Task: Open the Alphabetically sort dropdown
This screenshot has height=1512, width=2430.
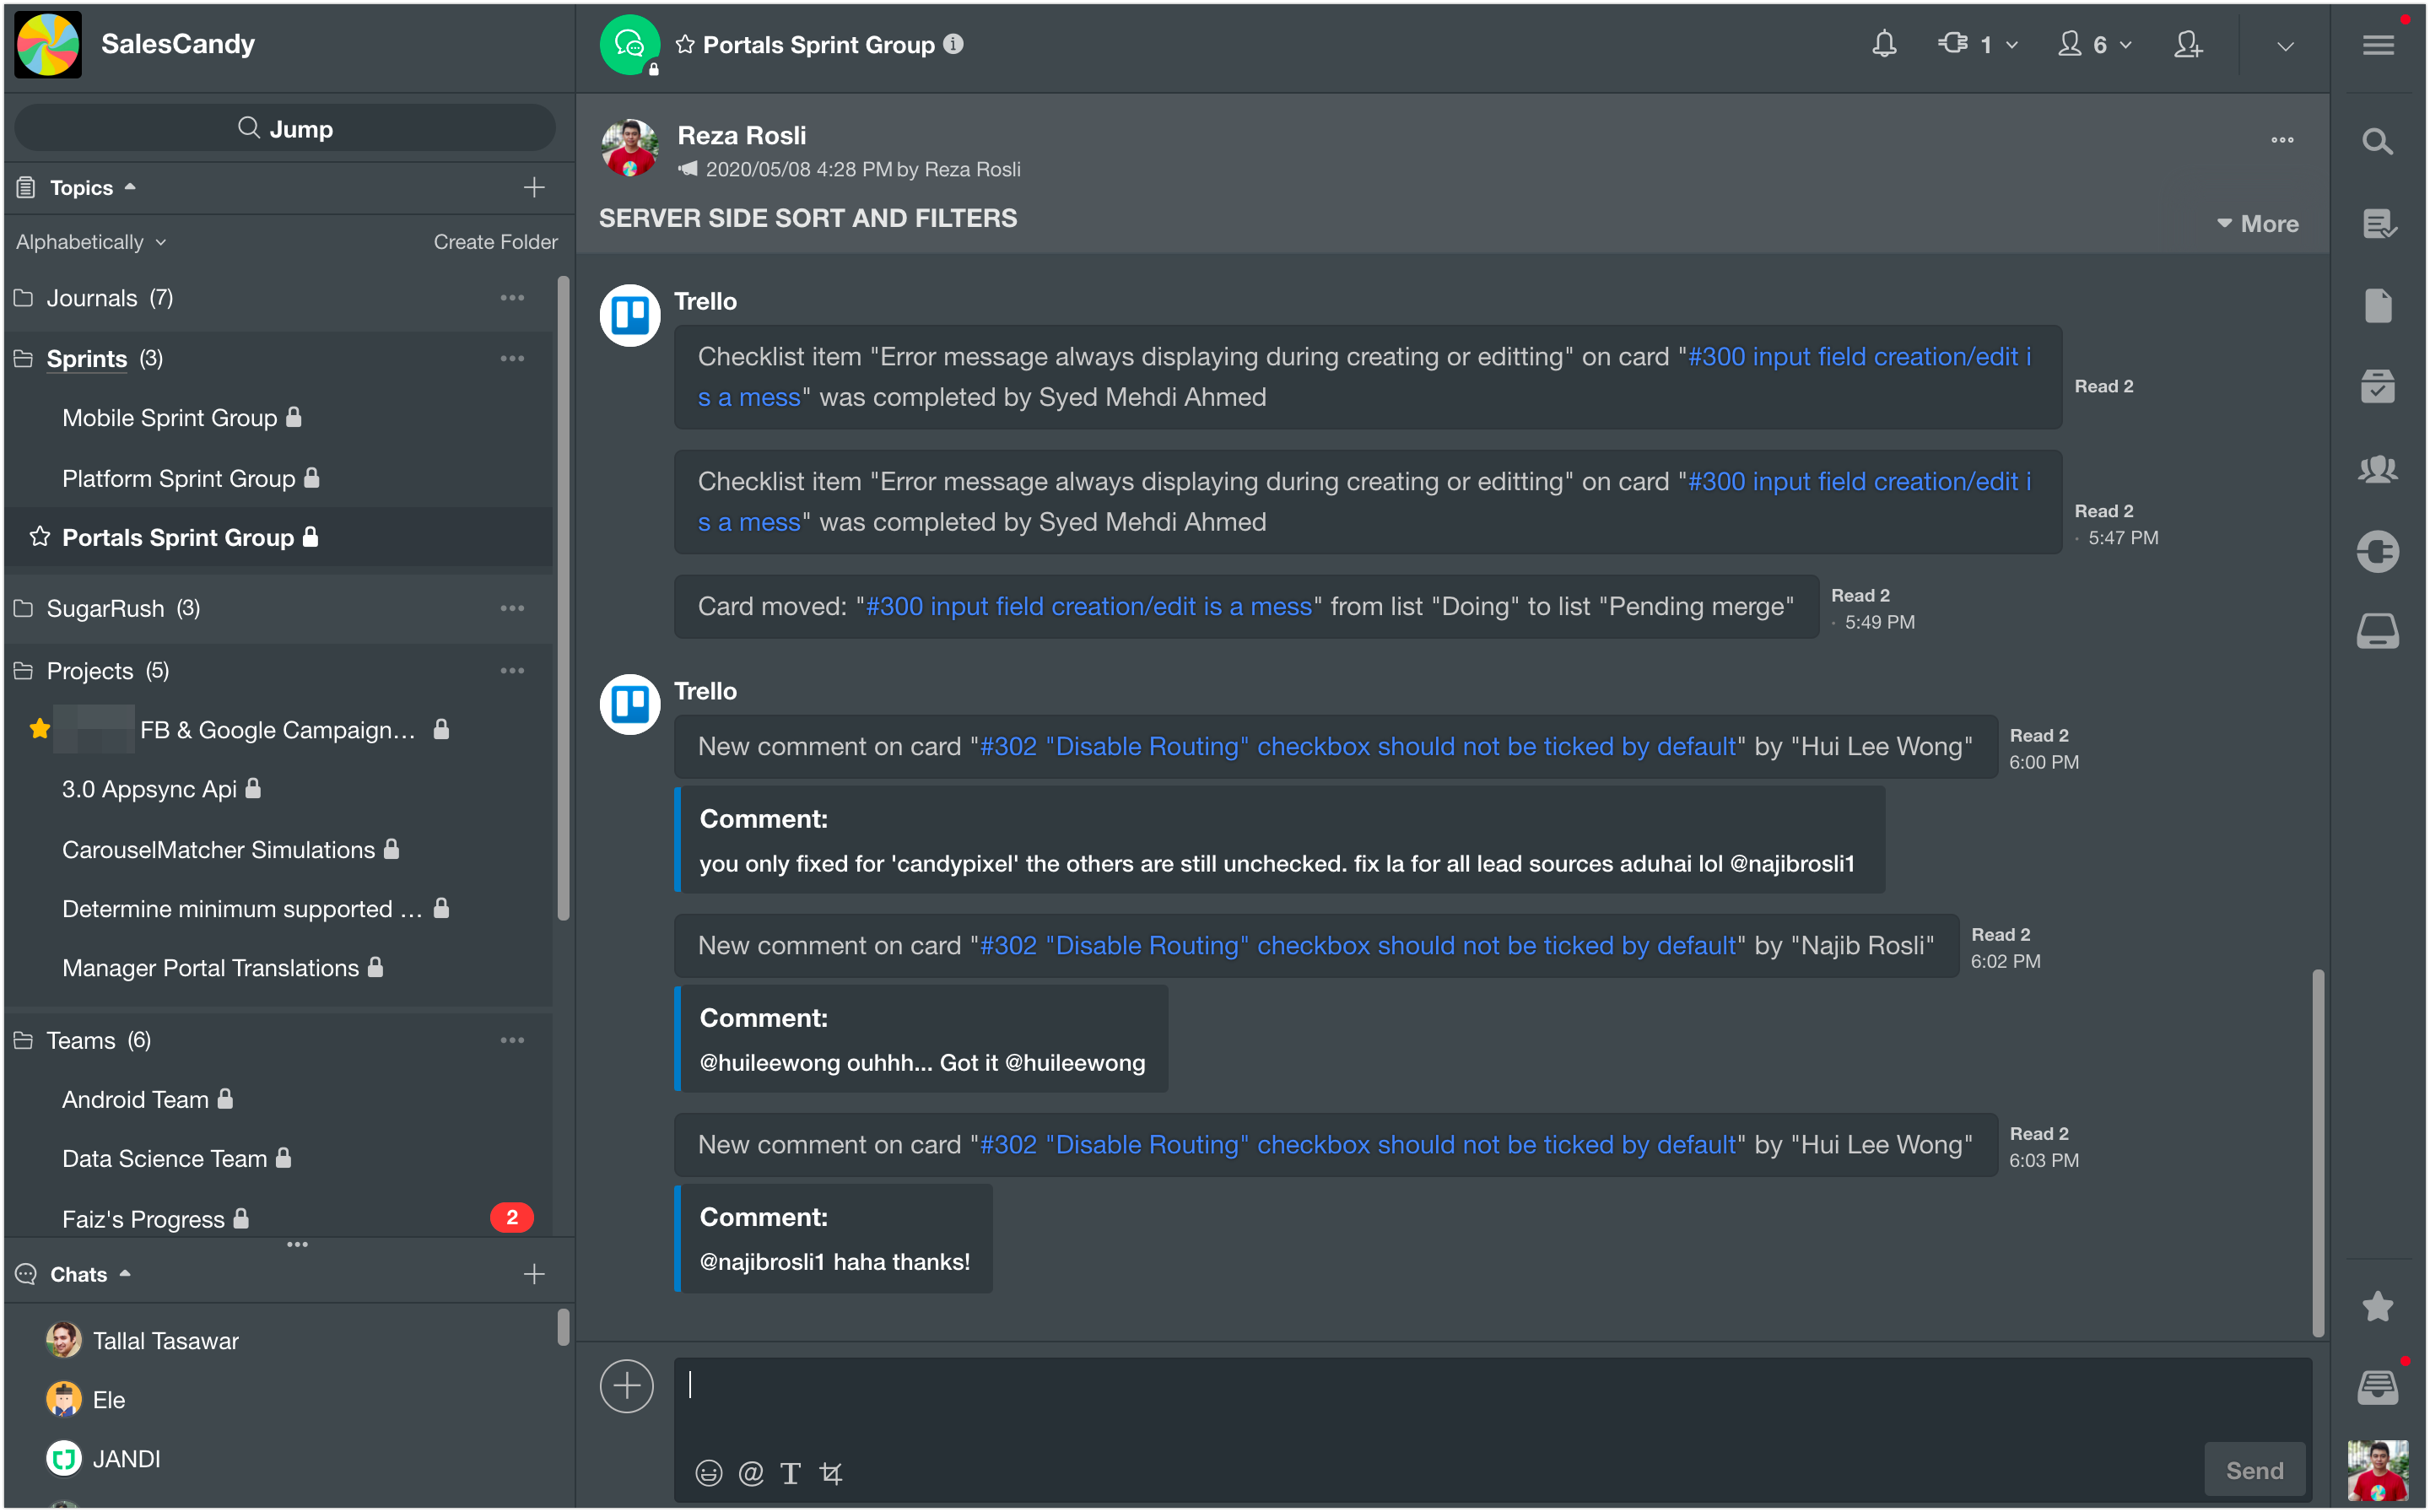Action: point(91,242)
